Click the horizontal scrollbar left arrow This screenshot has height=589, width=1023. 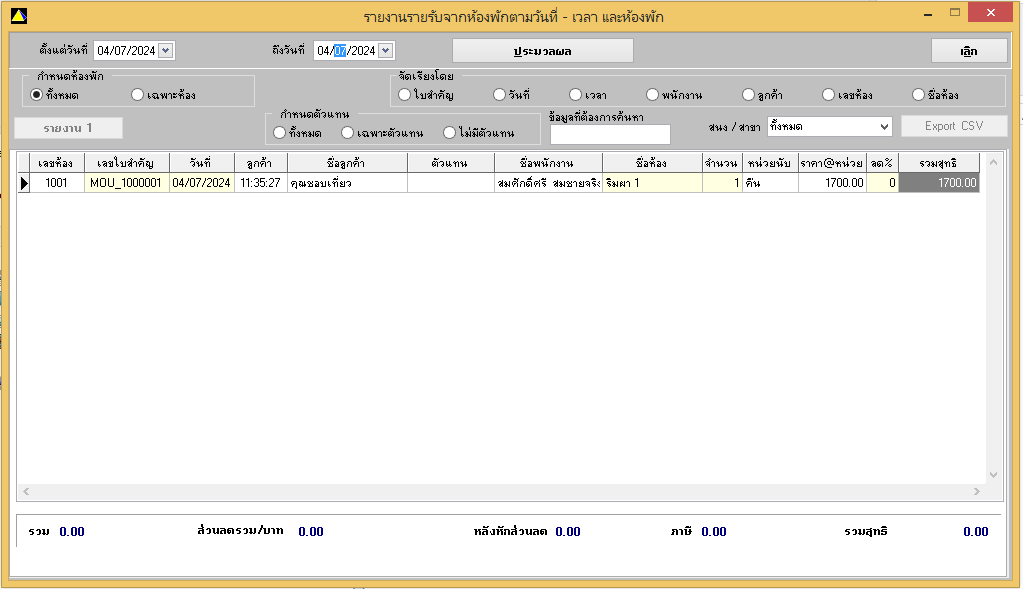click(26, 492)
